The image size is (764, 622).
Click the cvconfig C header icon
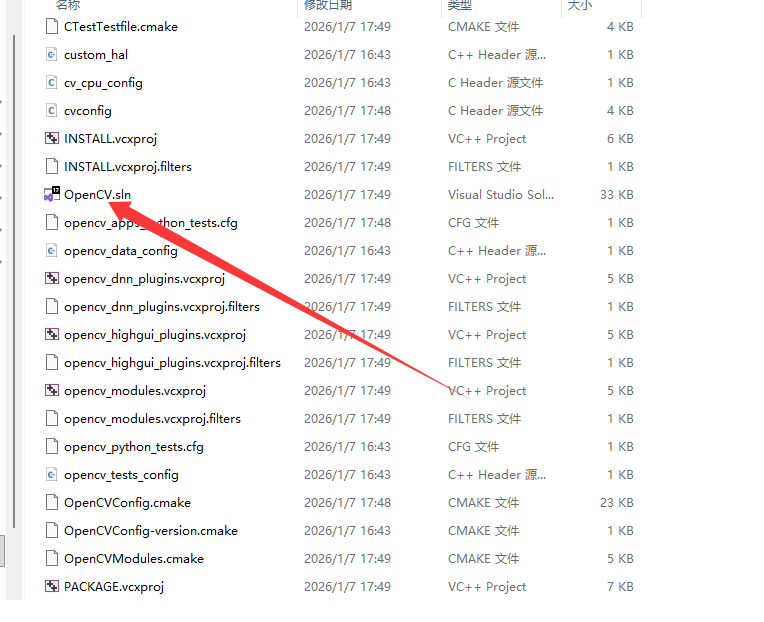click(52, 111)
